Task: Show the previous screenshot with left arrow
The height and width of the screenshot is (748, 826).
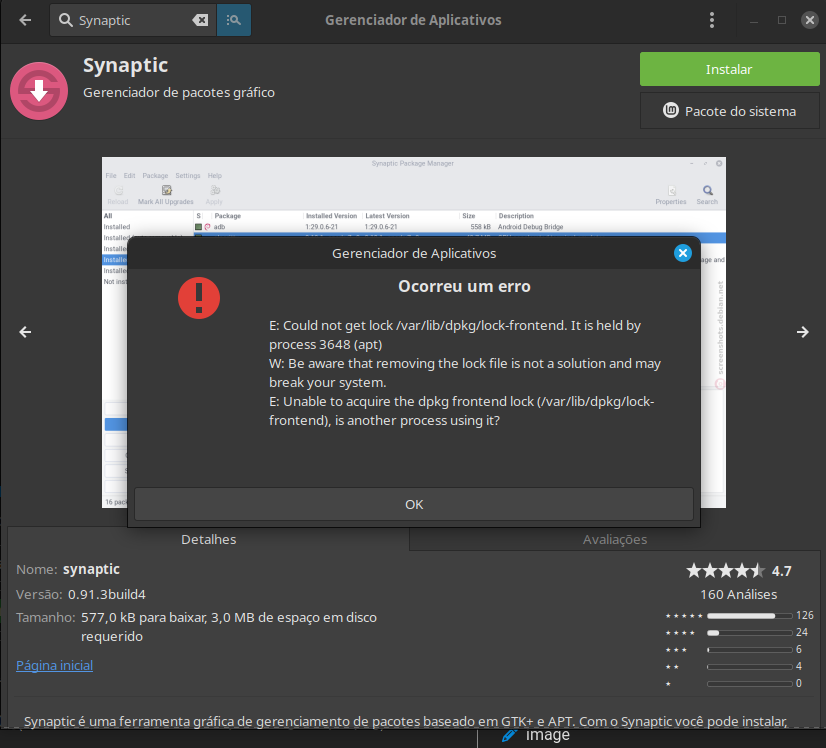Action: 26,333
